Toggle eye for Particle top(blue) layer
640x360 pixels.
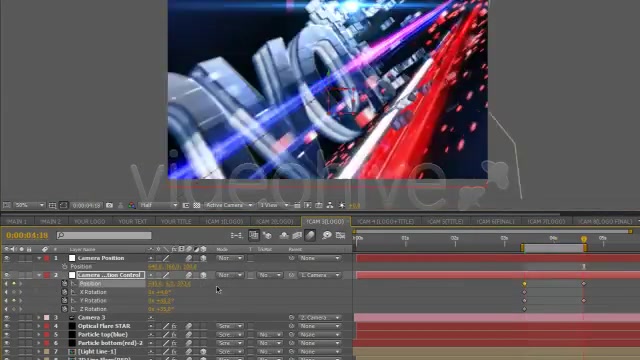tap(7, 334)
